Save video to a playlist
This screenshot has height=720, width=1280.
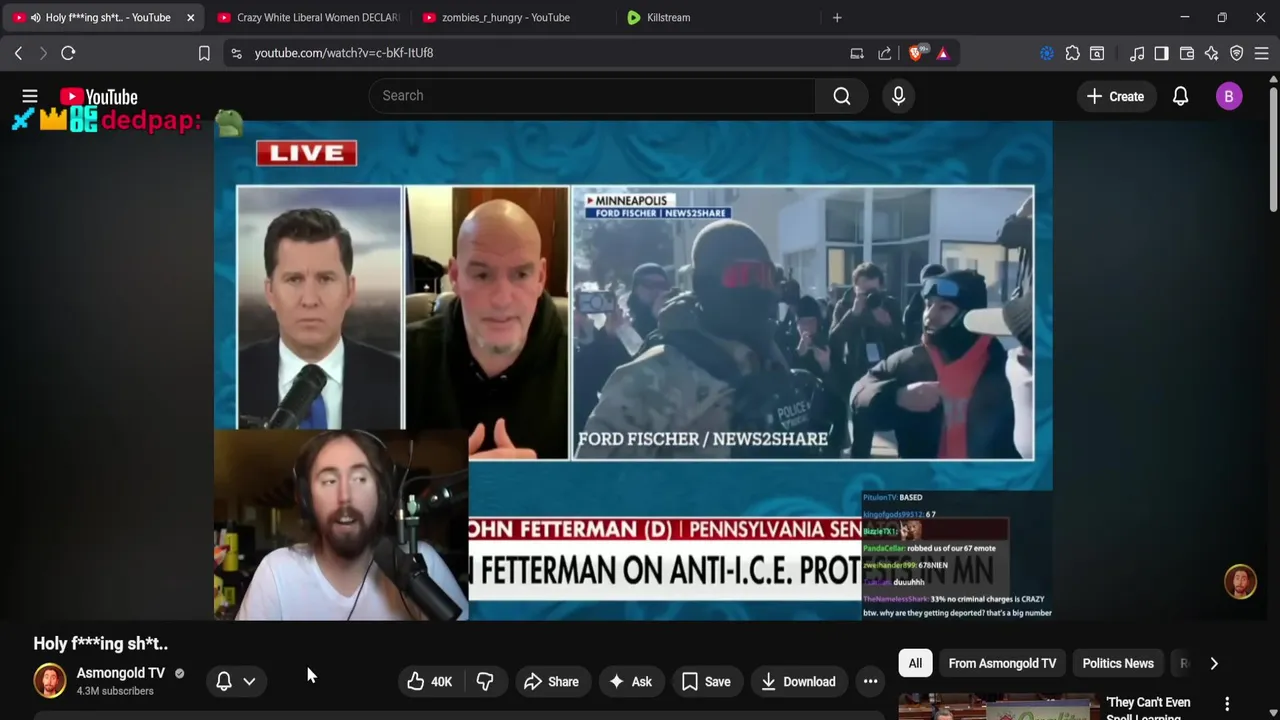click(x=706, y=682)
